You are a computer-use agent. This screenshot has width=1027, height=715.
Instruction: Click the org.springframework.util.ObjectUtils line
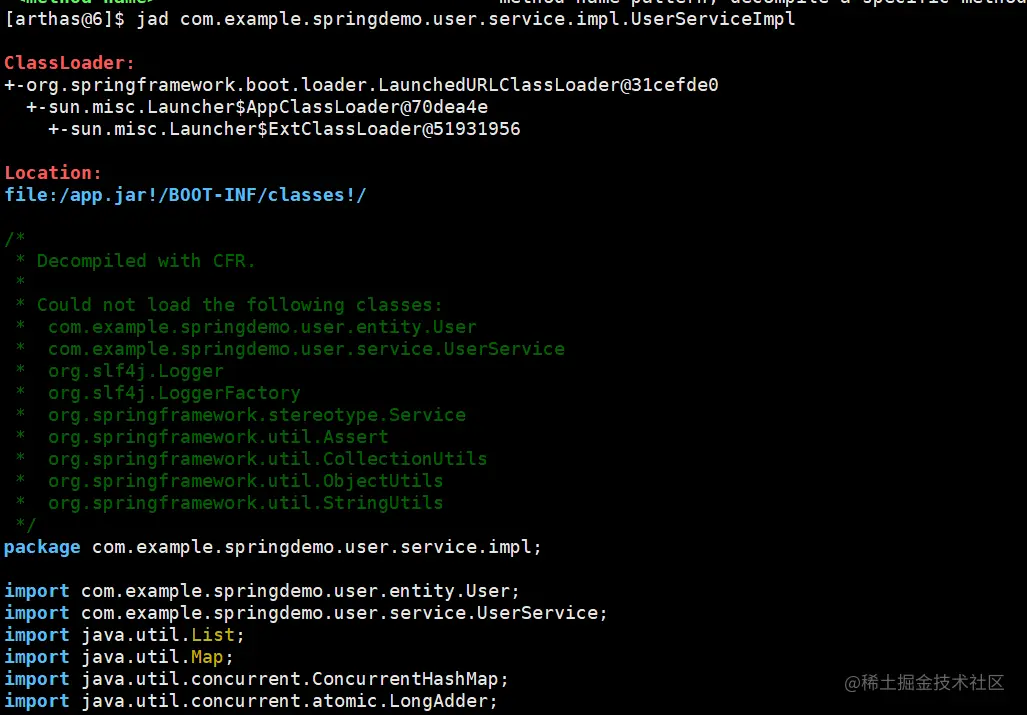(229, 481)
